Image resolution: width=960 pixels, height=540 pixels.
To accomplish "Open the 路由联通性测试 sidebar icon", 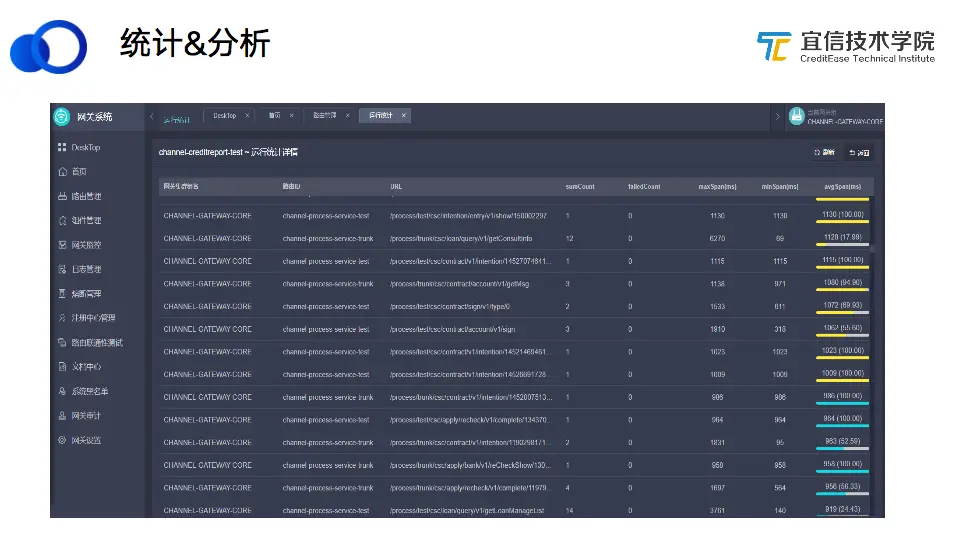I will (x=62, y=342).
